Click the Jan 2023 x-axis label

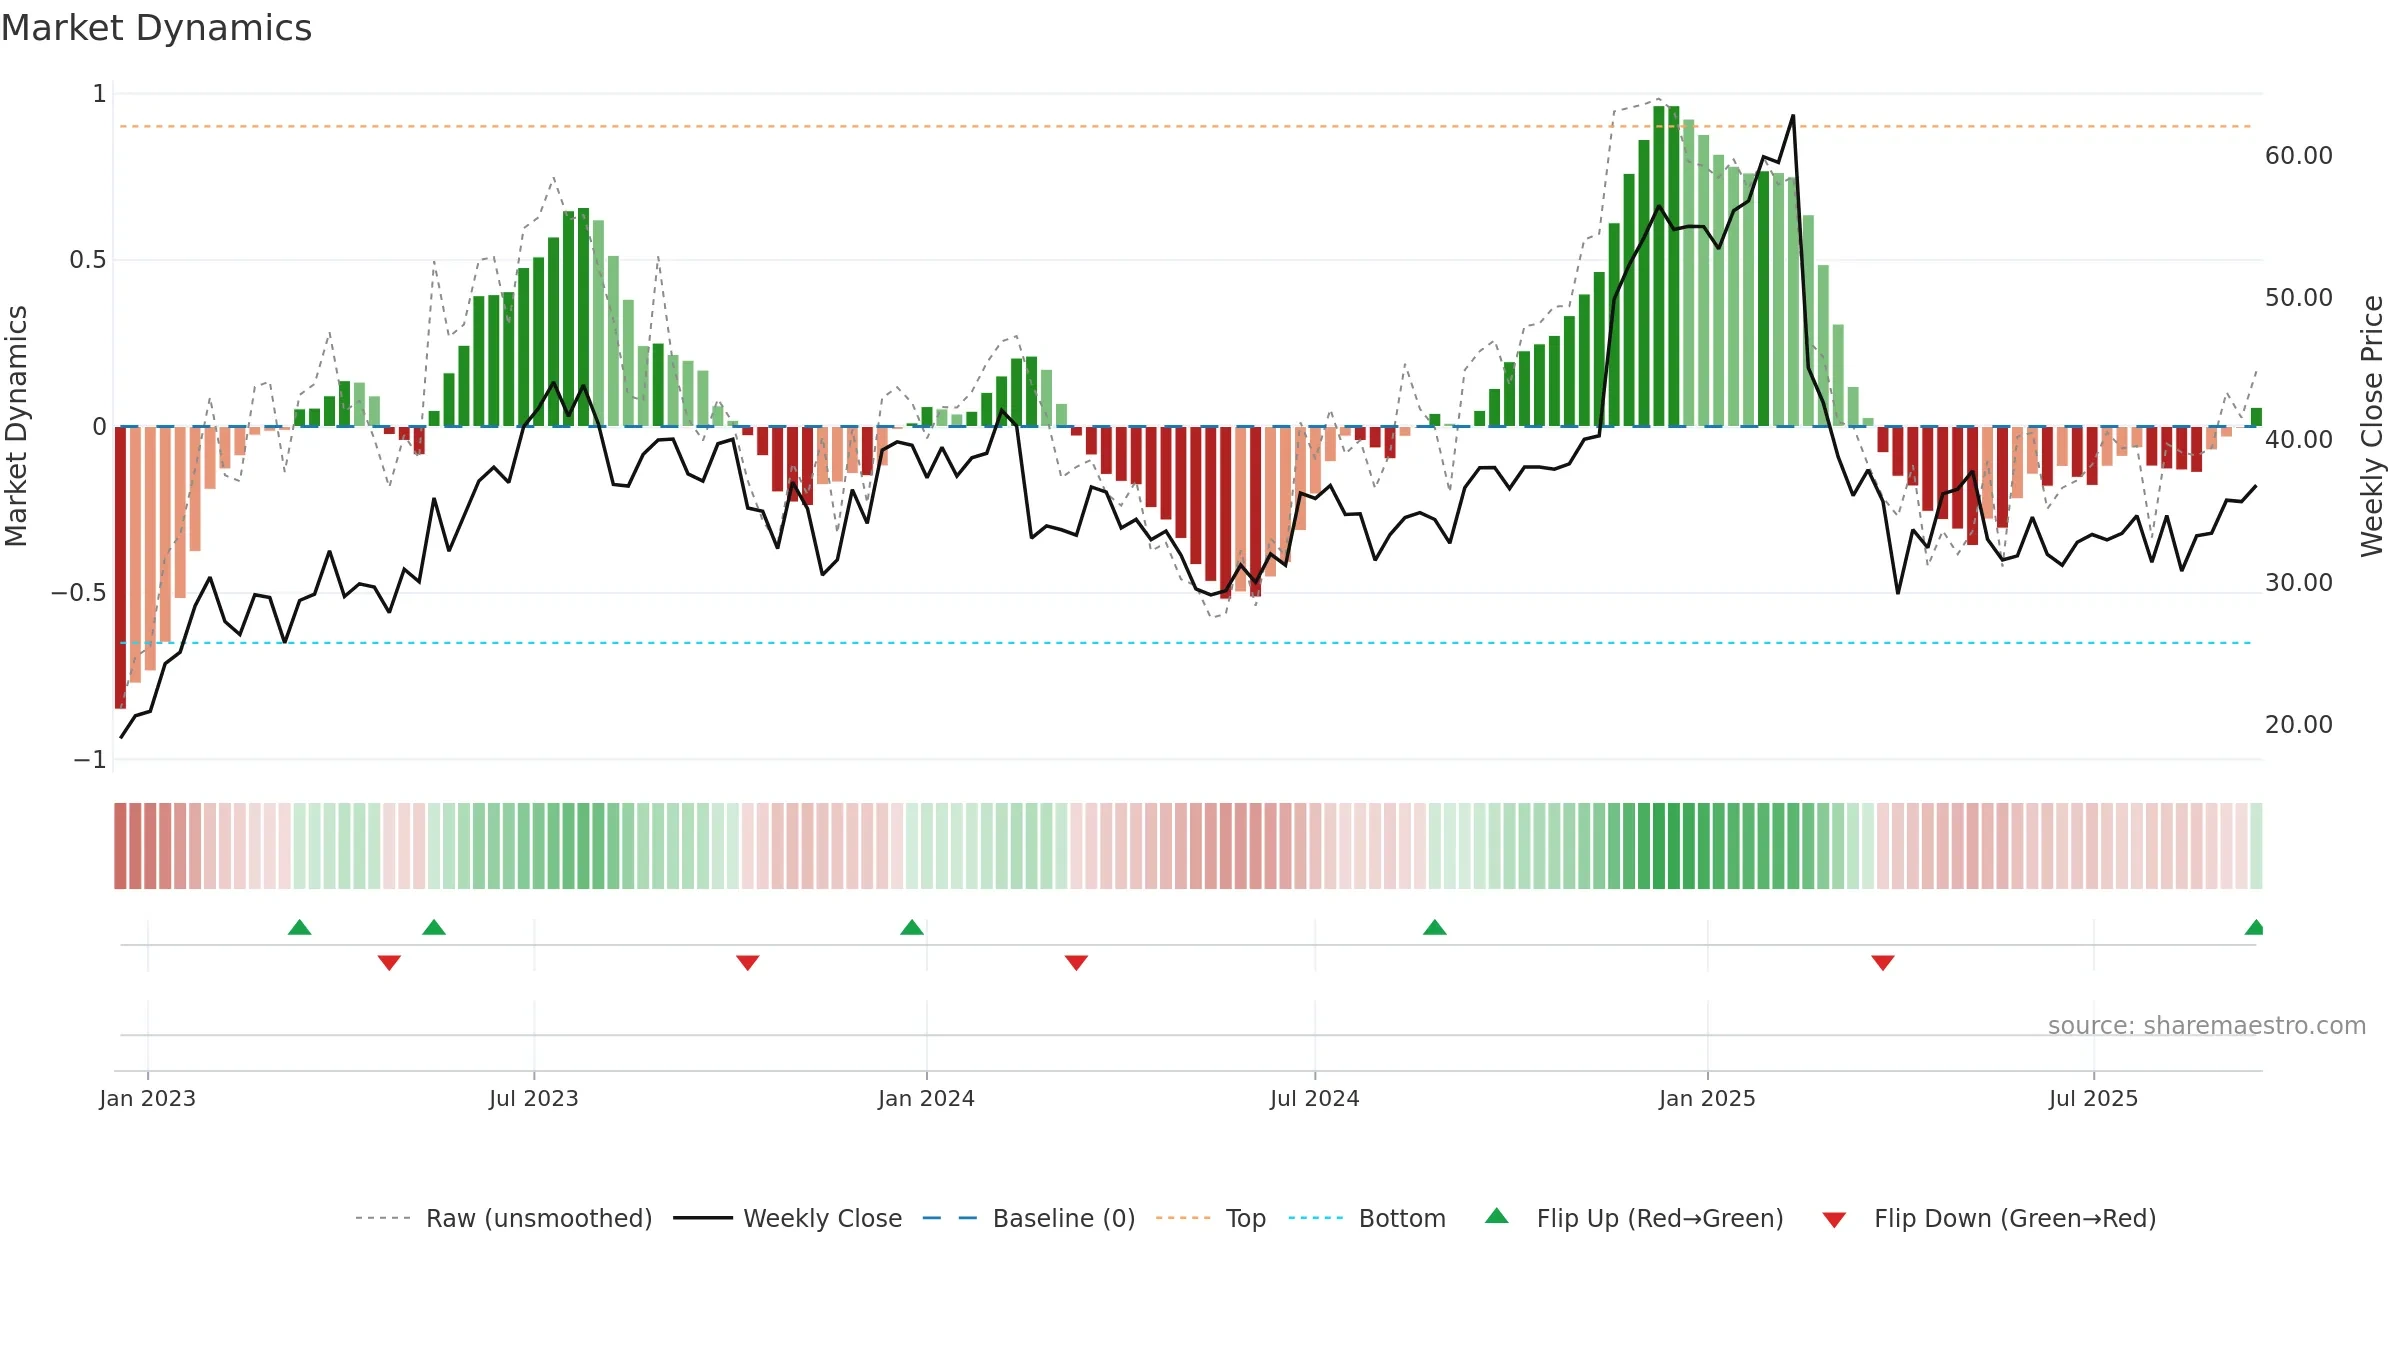148,1098
